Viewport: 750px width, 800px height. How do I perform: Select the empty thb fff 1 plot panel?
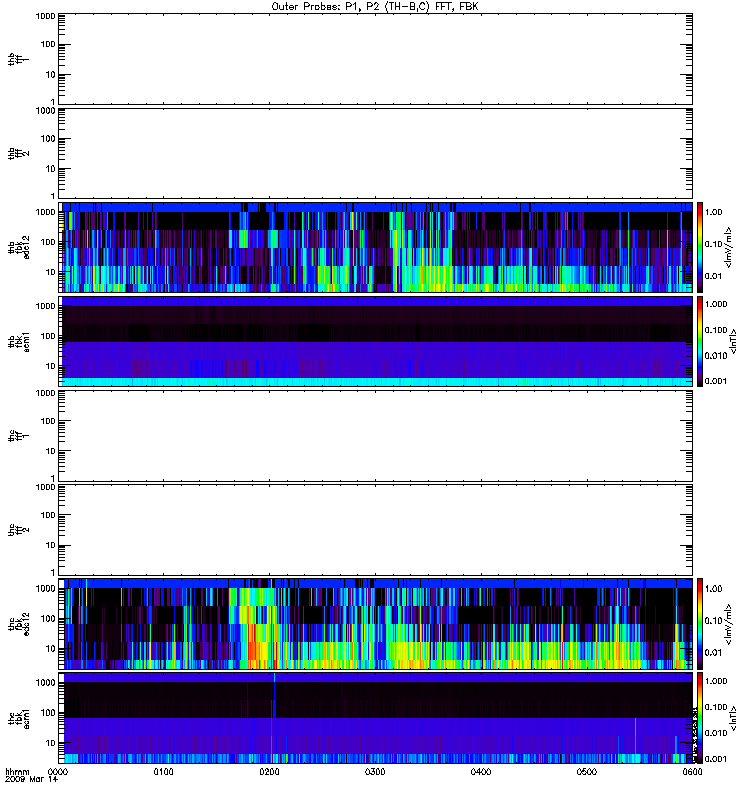click(376, 59)
